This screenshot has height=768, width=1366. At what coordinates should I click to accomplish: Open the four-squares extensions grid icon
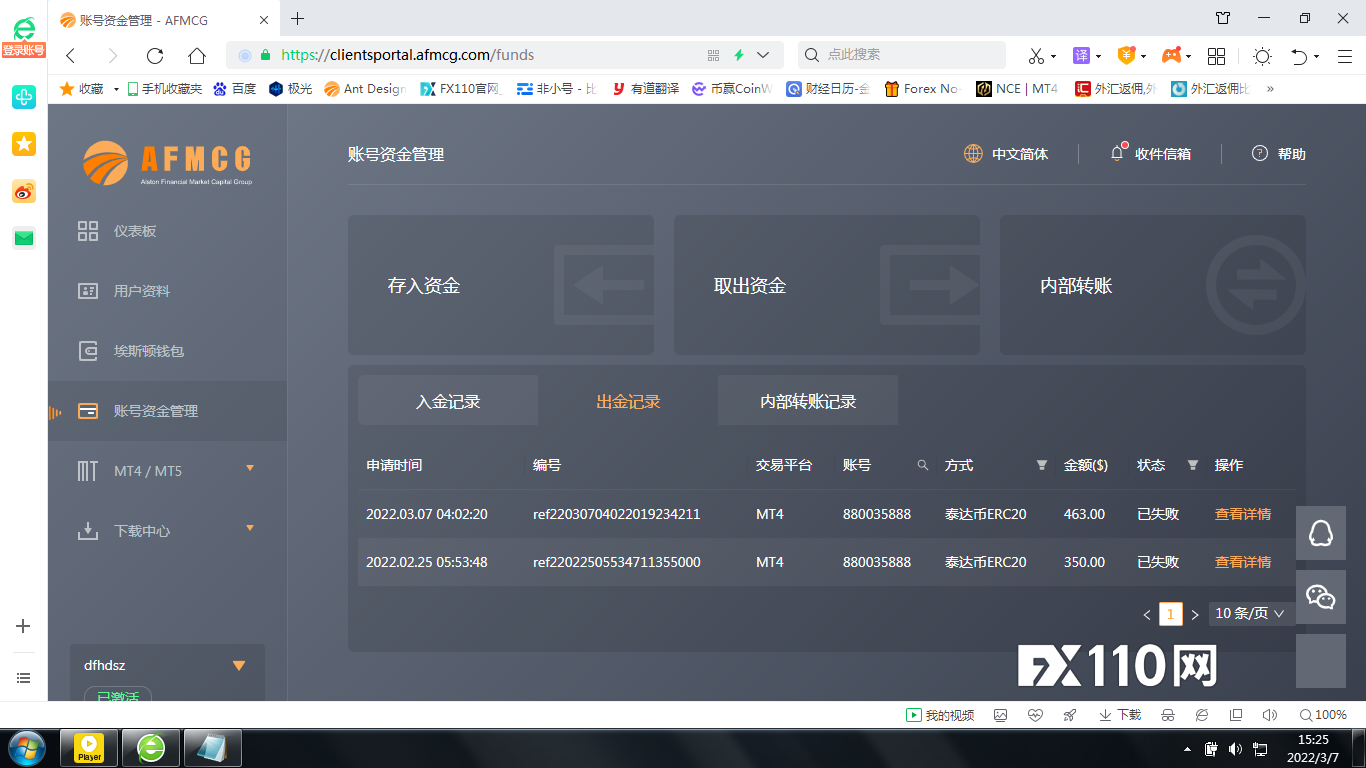point(1216,56)
